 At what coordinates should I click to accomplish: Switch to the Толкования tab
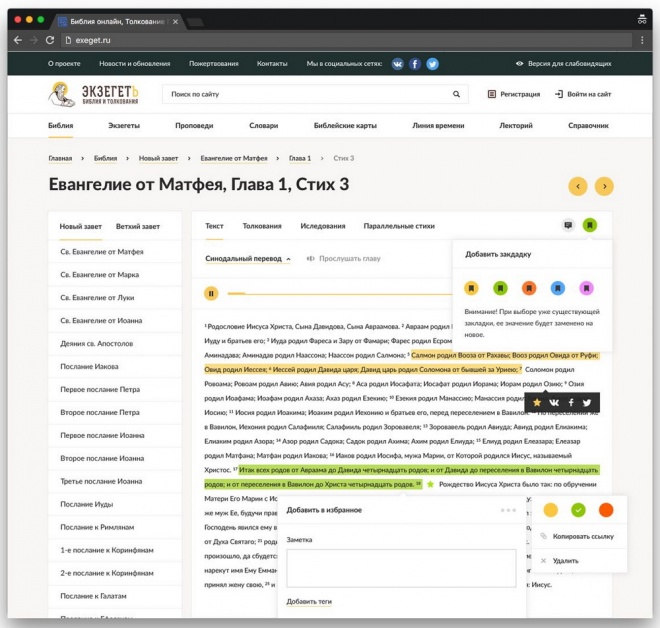point(262,226)
